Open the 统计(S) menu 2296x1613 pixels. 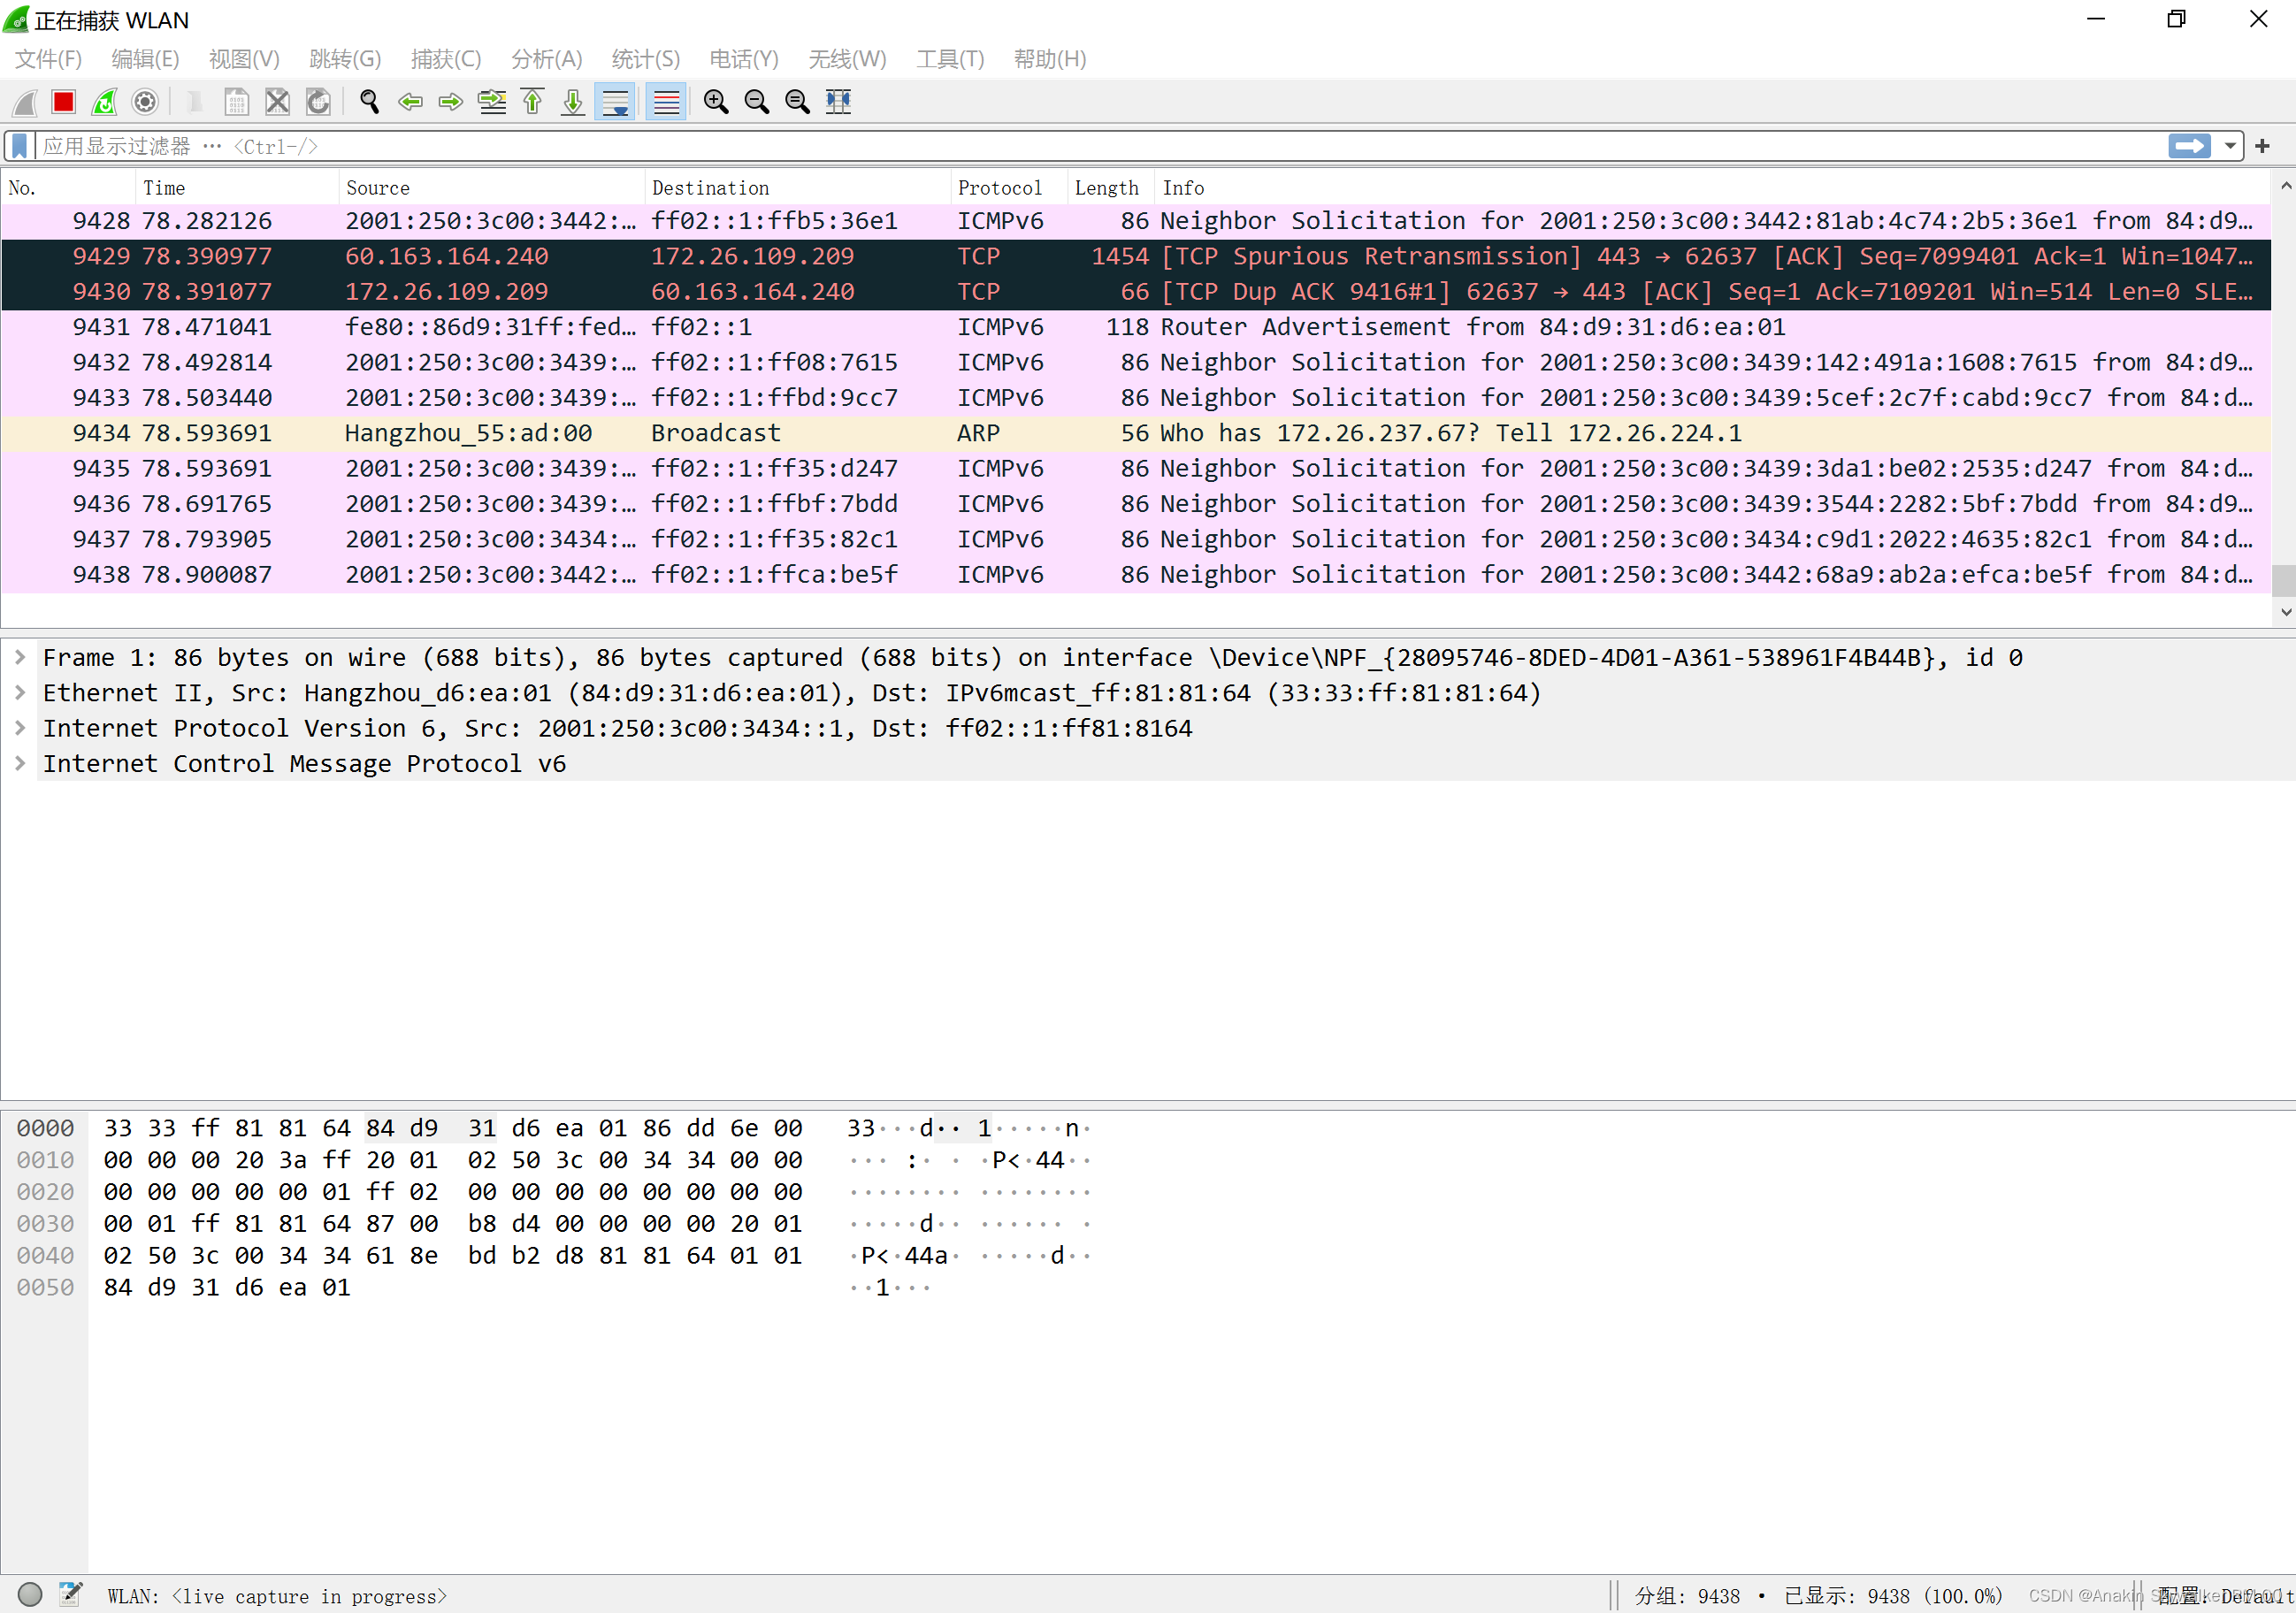pos(645,59)
